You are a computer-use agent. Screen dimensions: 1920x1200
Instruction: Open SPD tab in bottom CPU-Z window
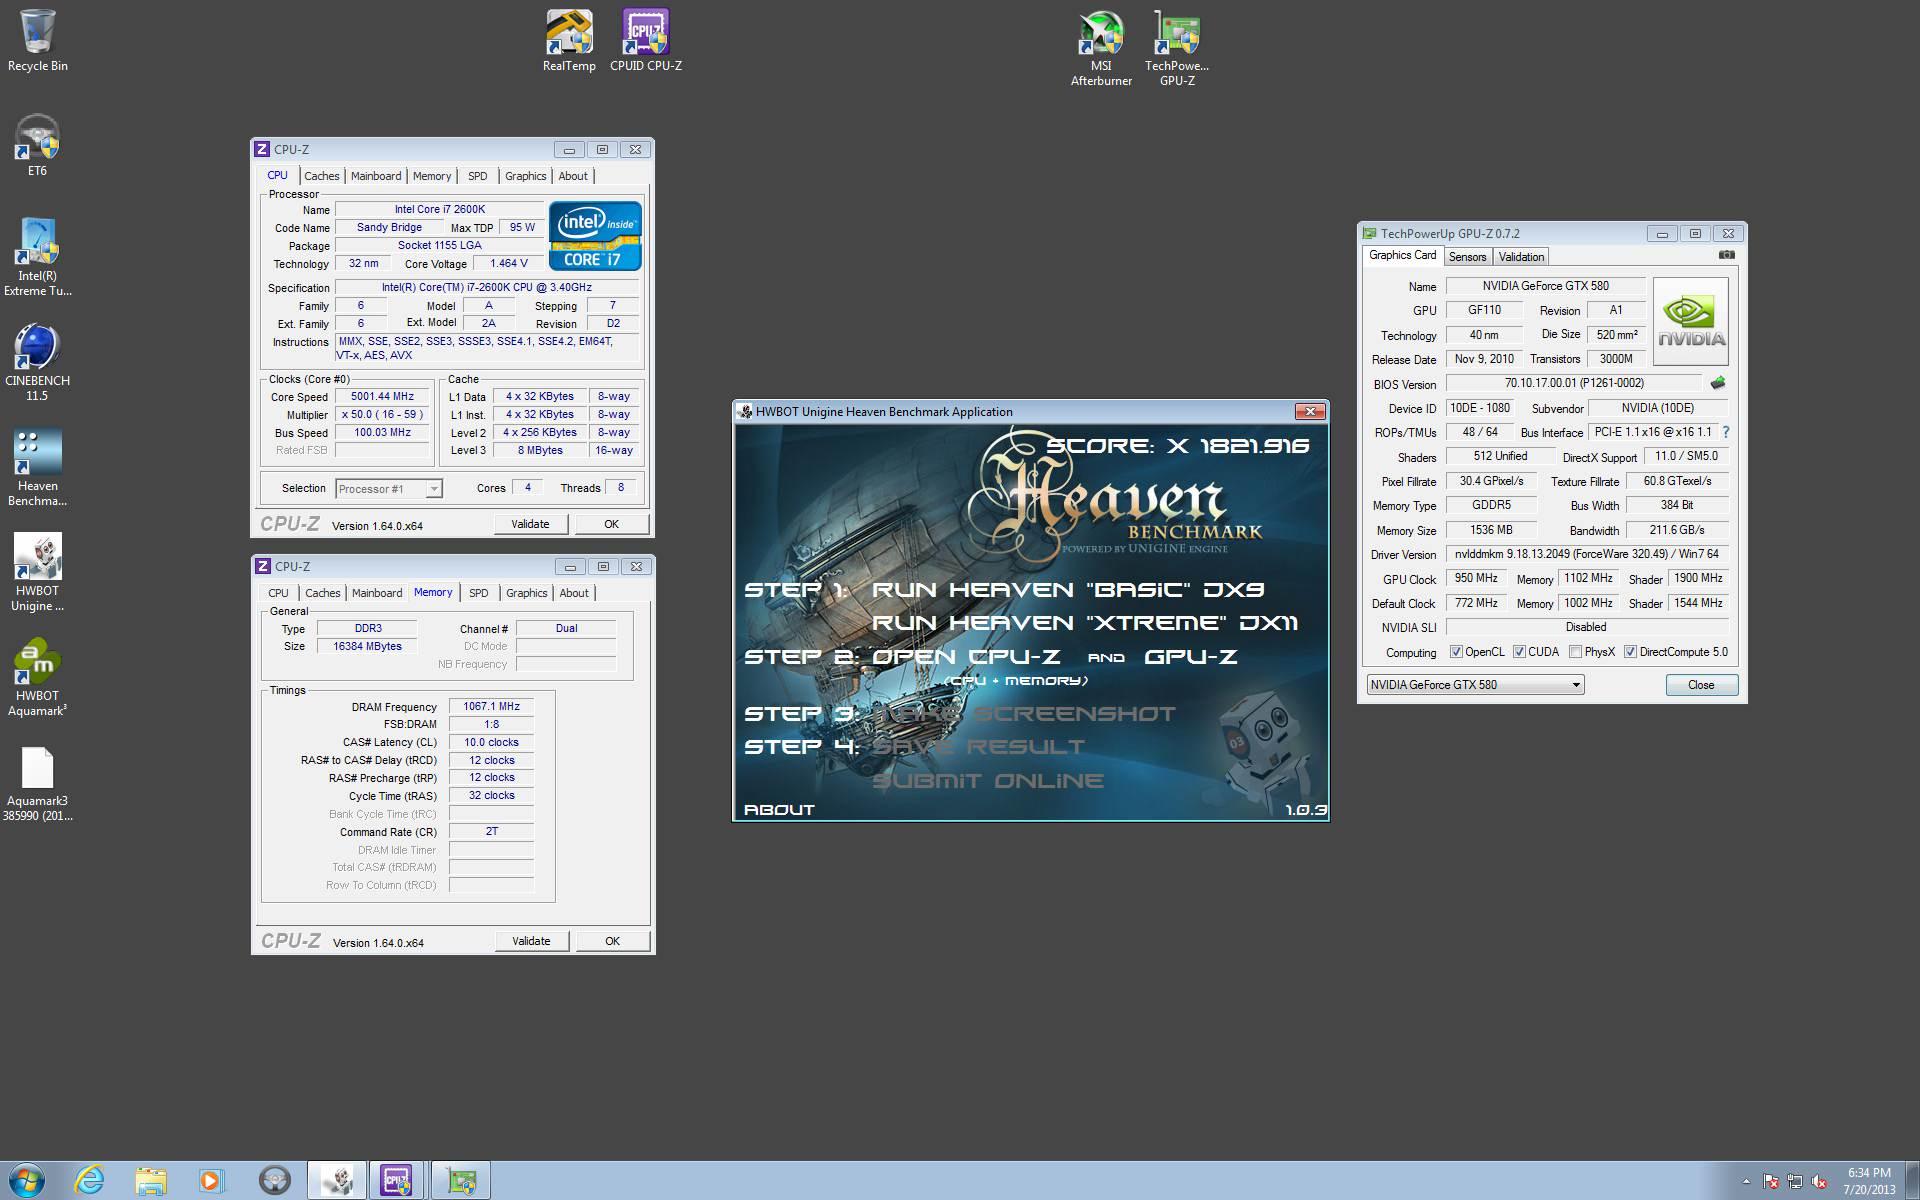(479, 593)
